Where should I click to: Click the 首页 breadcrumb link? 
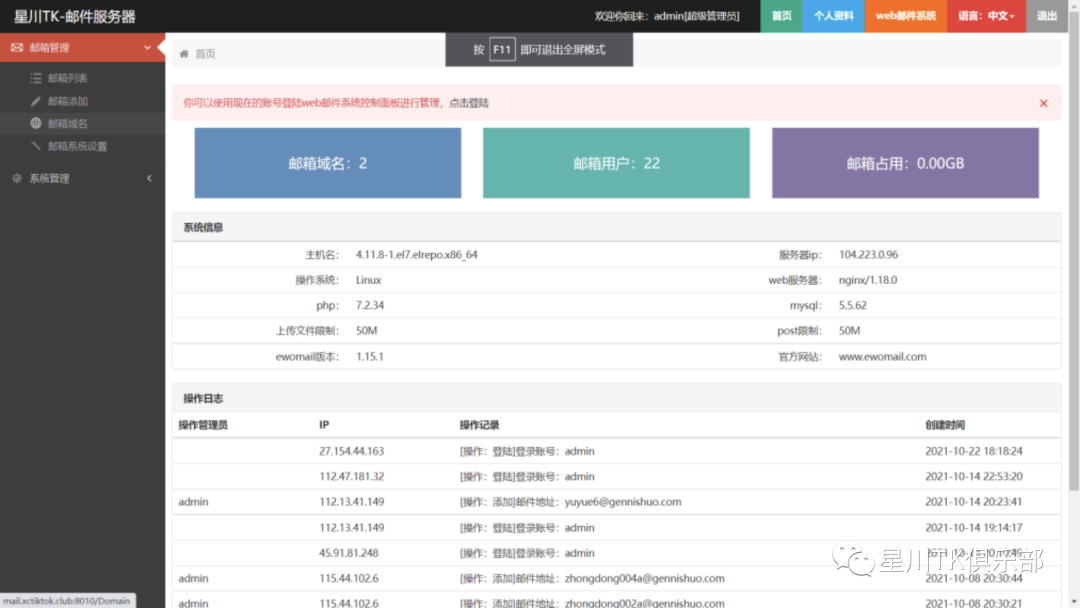(205, 54)
